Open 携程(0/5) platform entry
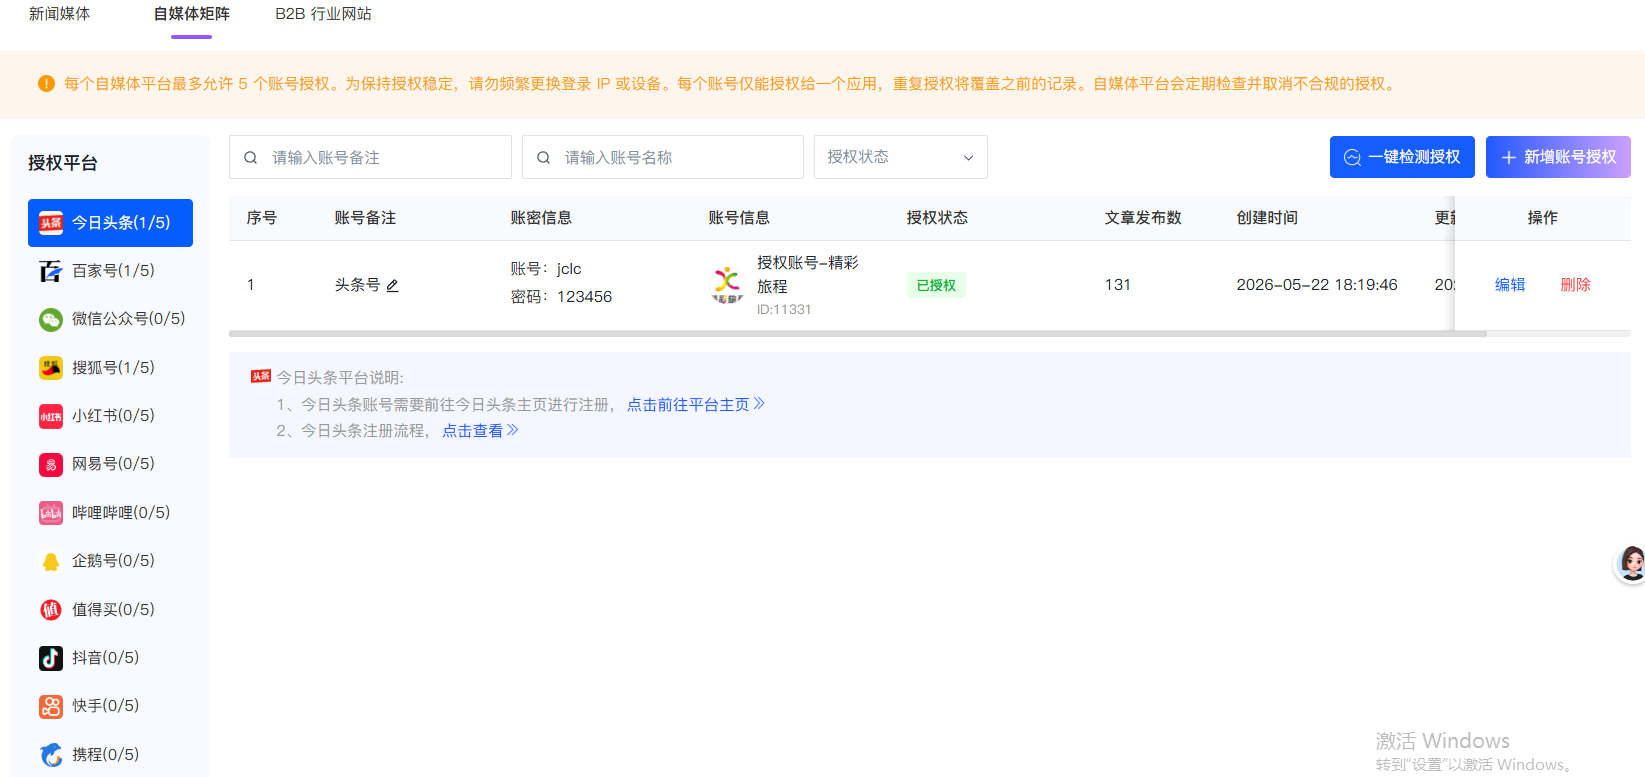 click(x=110, y=755)
